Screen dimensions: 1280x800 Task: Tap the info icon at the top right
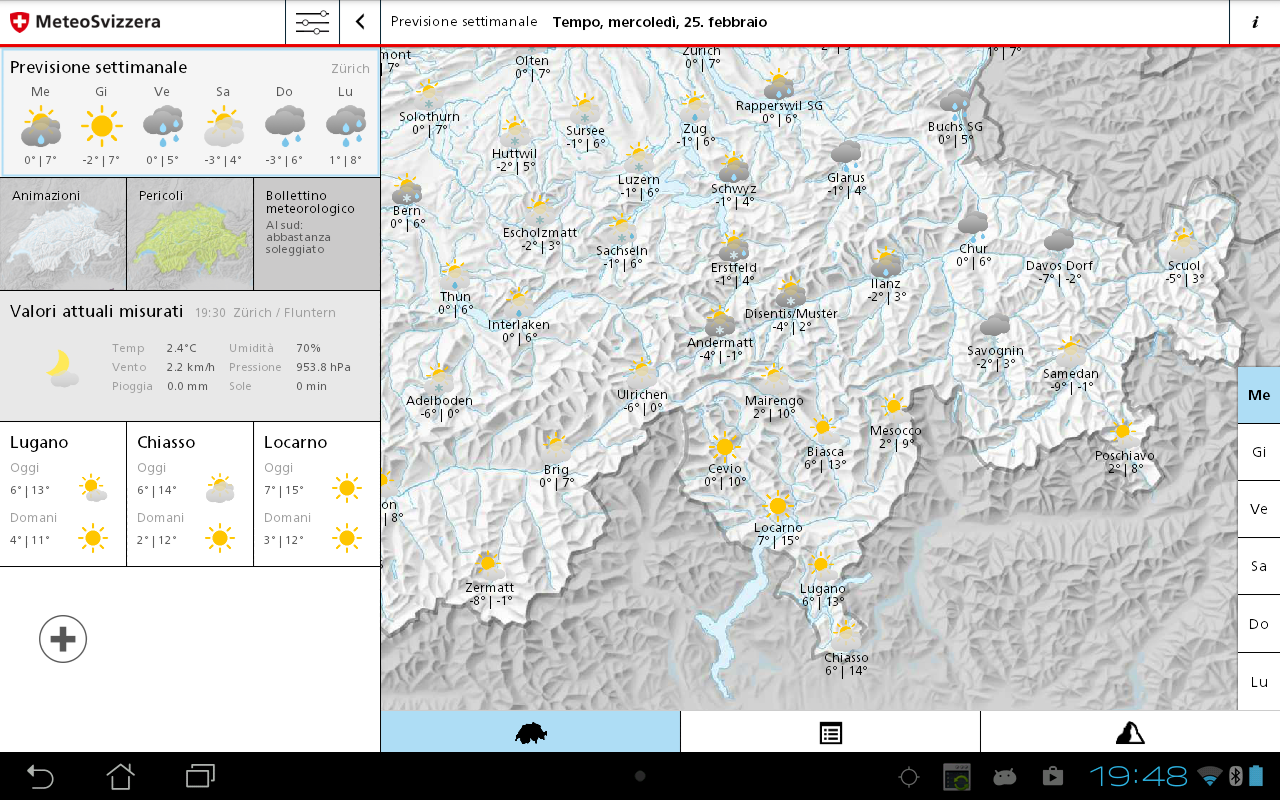(x=1255, y=22)
